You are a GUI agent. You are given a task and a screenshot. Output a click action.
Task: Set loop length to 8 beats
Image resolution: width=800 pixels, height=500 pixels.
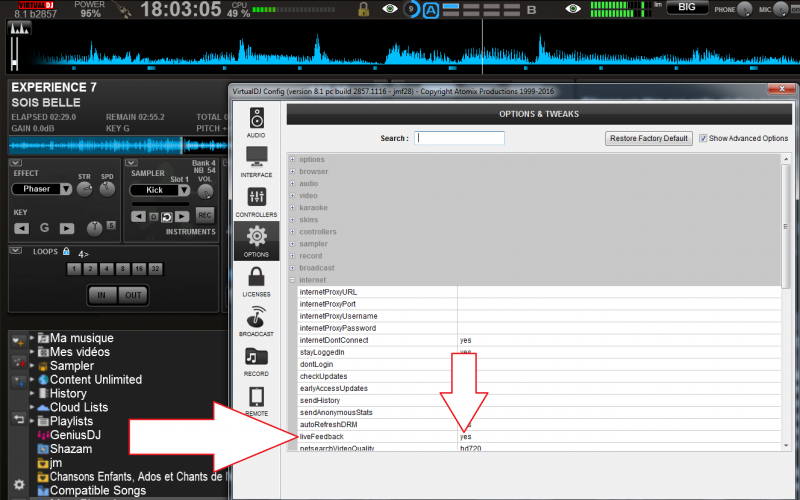tap(122, 269)
